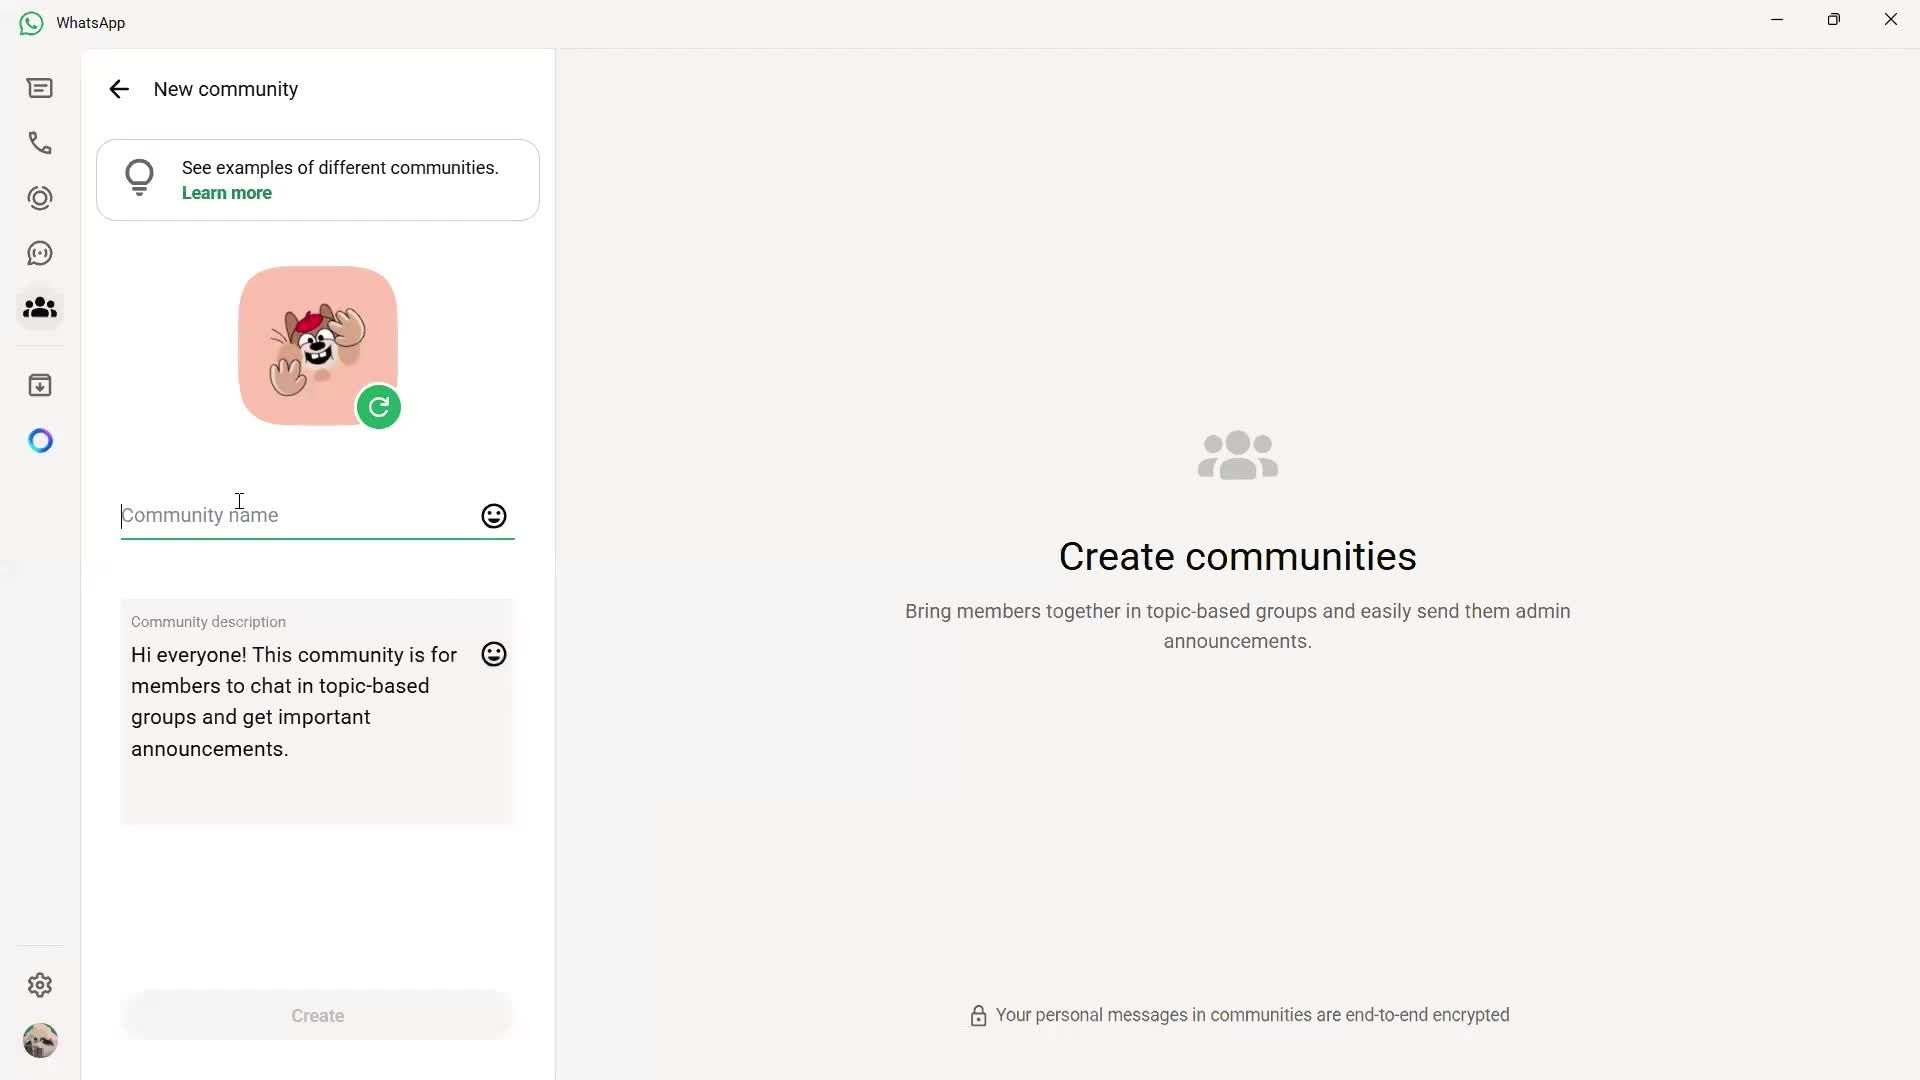Click the lightbulb examples icon

(x=139, y=178)
